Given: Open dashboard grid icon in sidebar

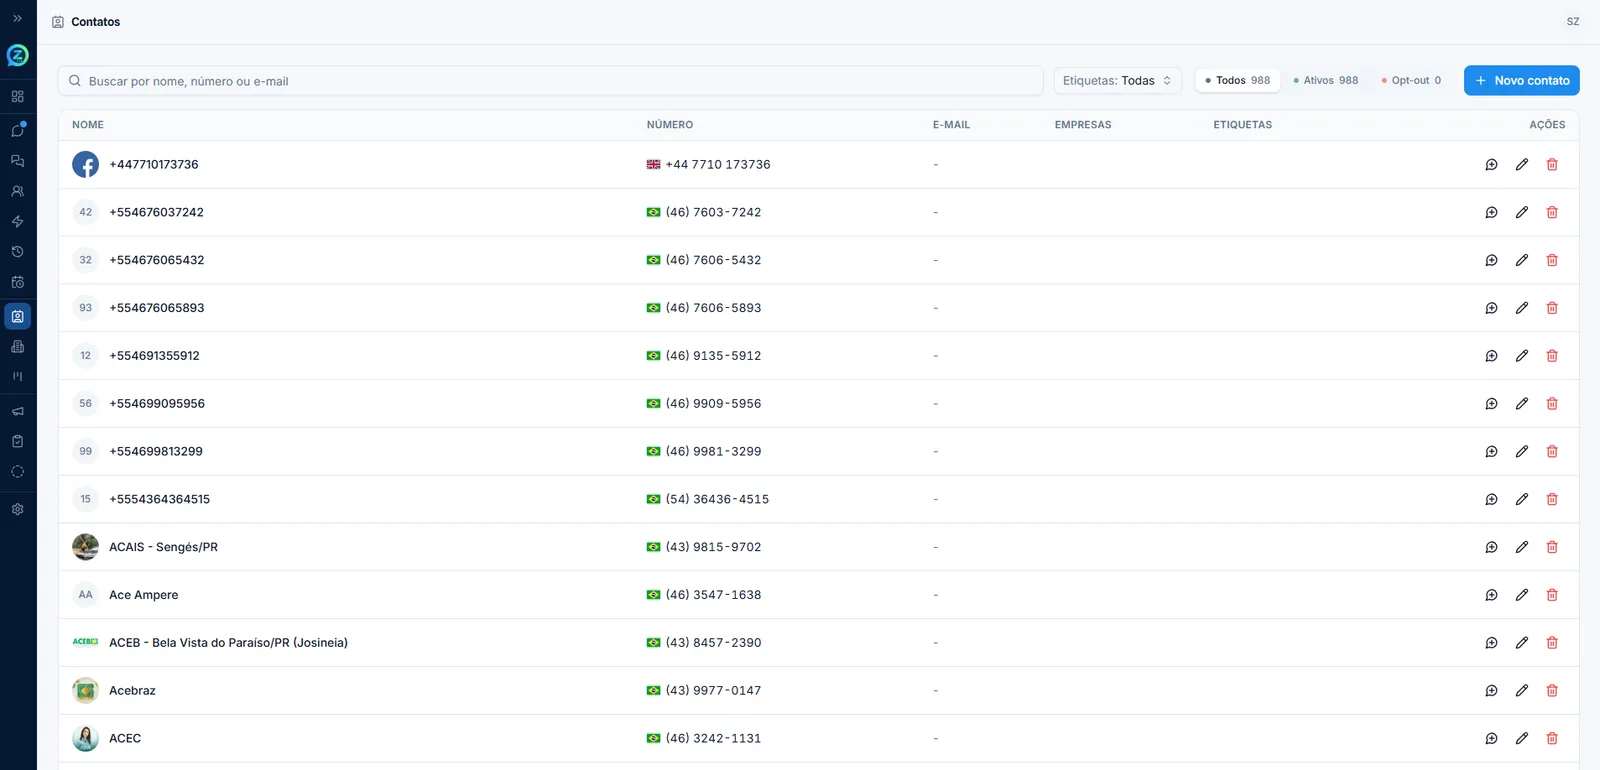Looking at the screenshot, I should pos(17,97).
